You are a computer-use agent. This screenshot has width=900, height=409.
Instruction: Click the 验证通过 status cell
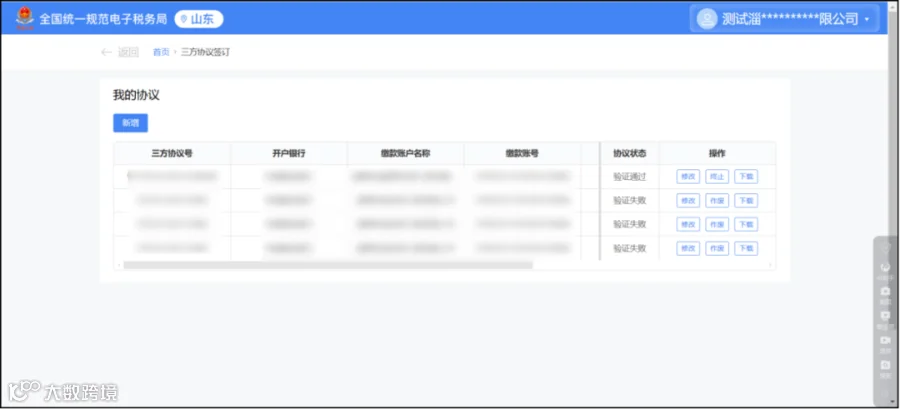630,177
